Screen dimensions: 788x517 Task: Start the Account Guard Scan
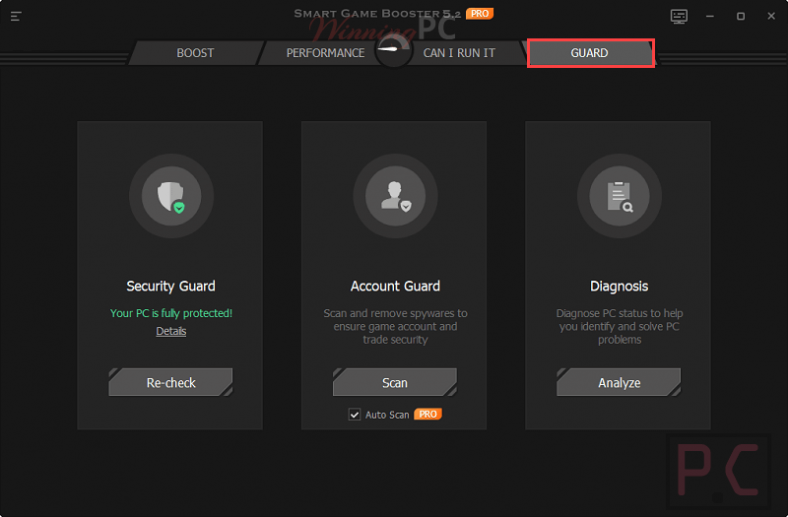coord(394,382)
